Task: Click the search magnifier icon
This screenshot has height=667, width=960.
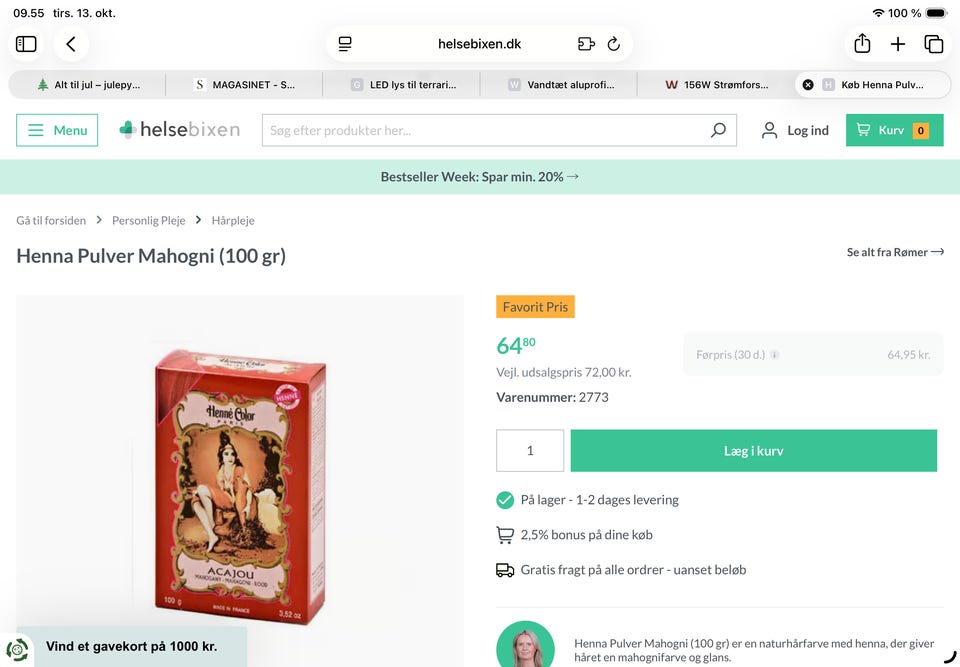Action: (x=718, y=130)
